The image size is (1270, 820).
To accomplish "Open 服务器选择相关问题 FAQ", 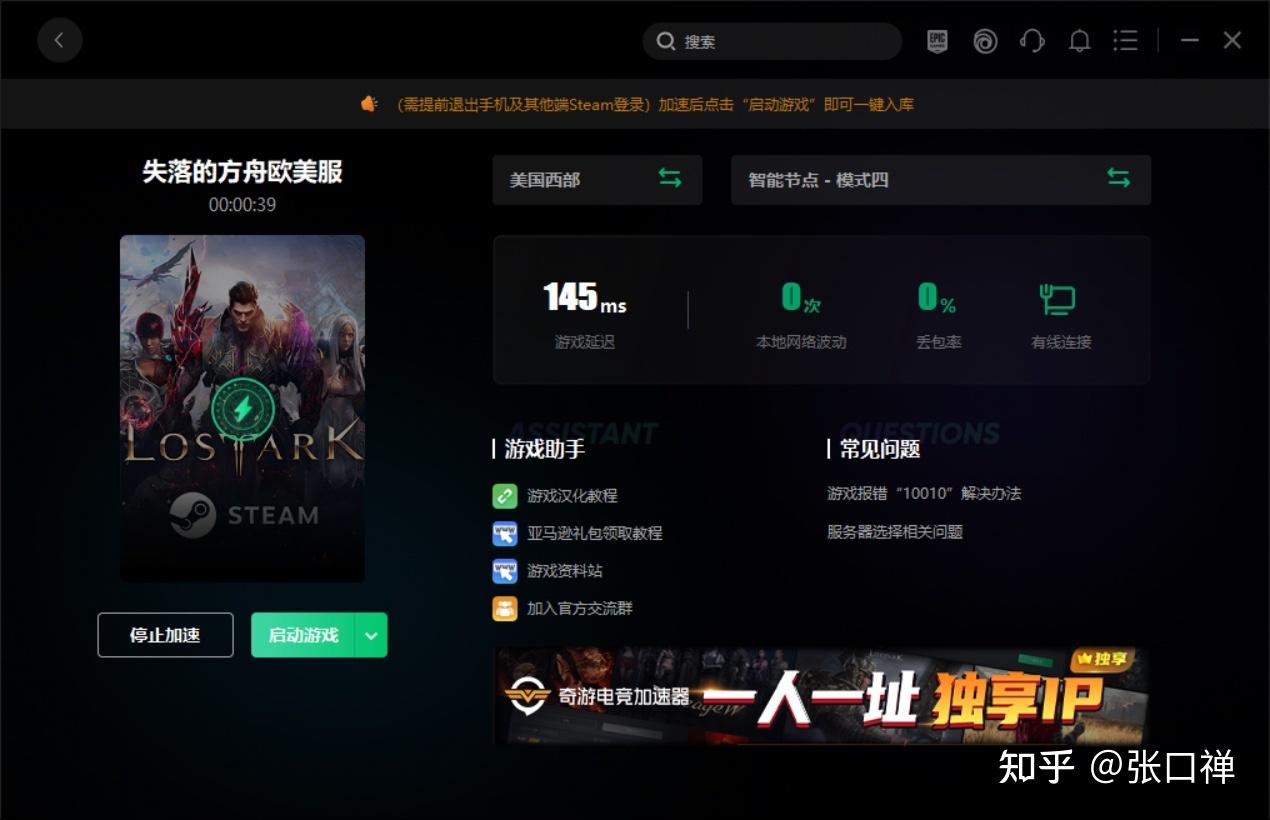I will pyautogui.click(x=895, y=532).
